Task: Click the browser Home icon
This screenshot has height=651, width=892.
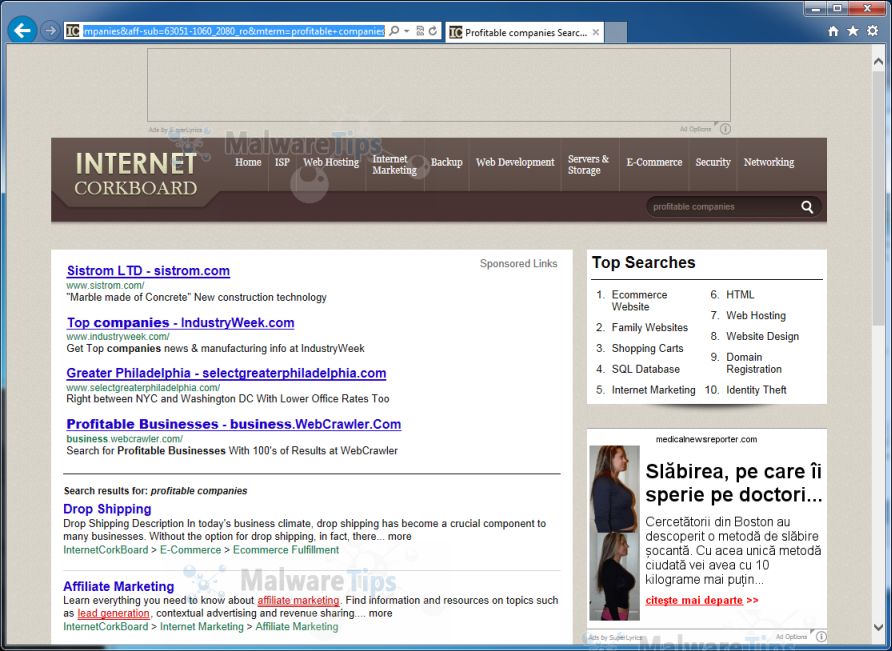Action: click(833, 31)
